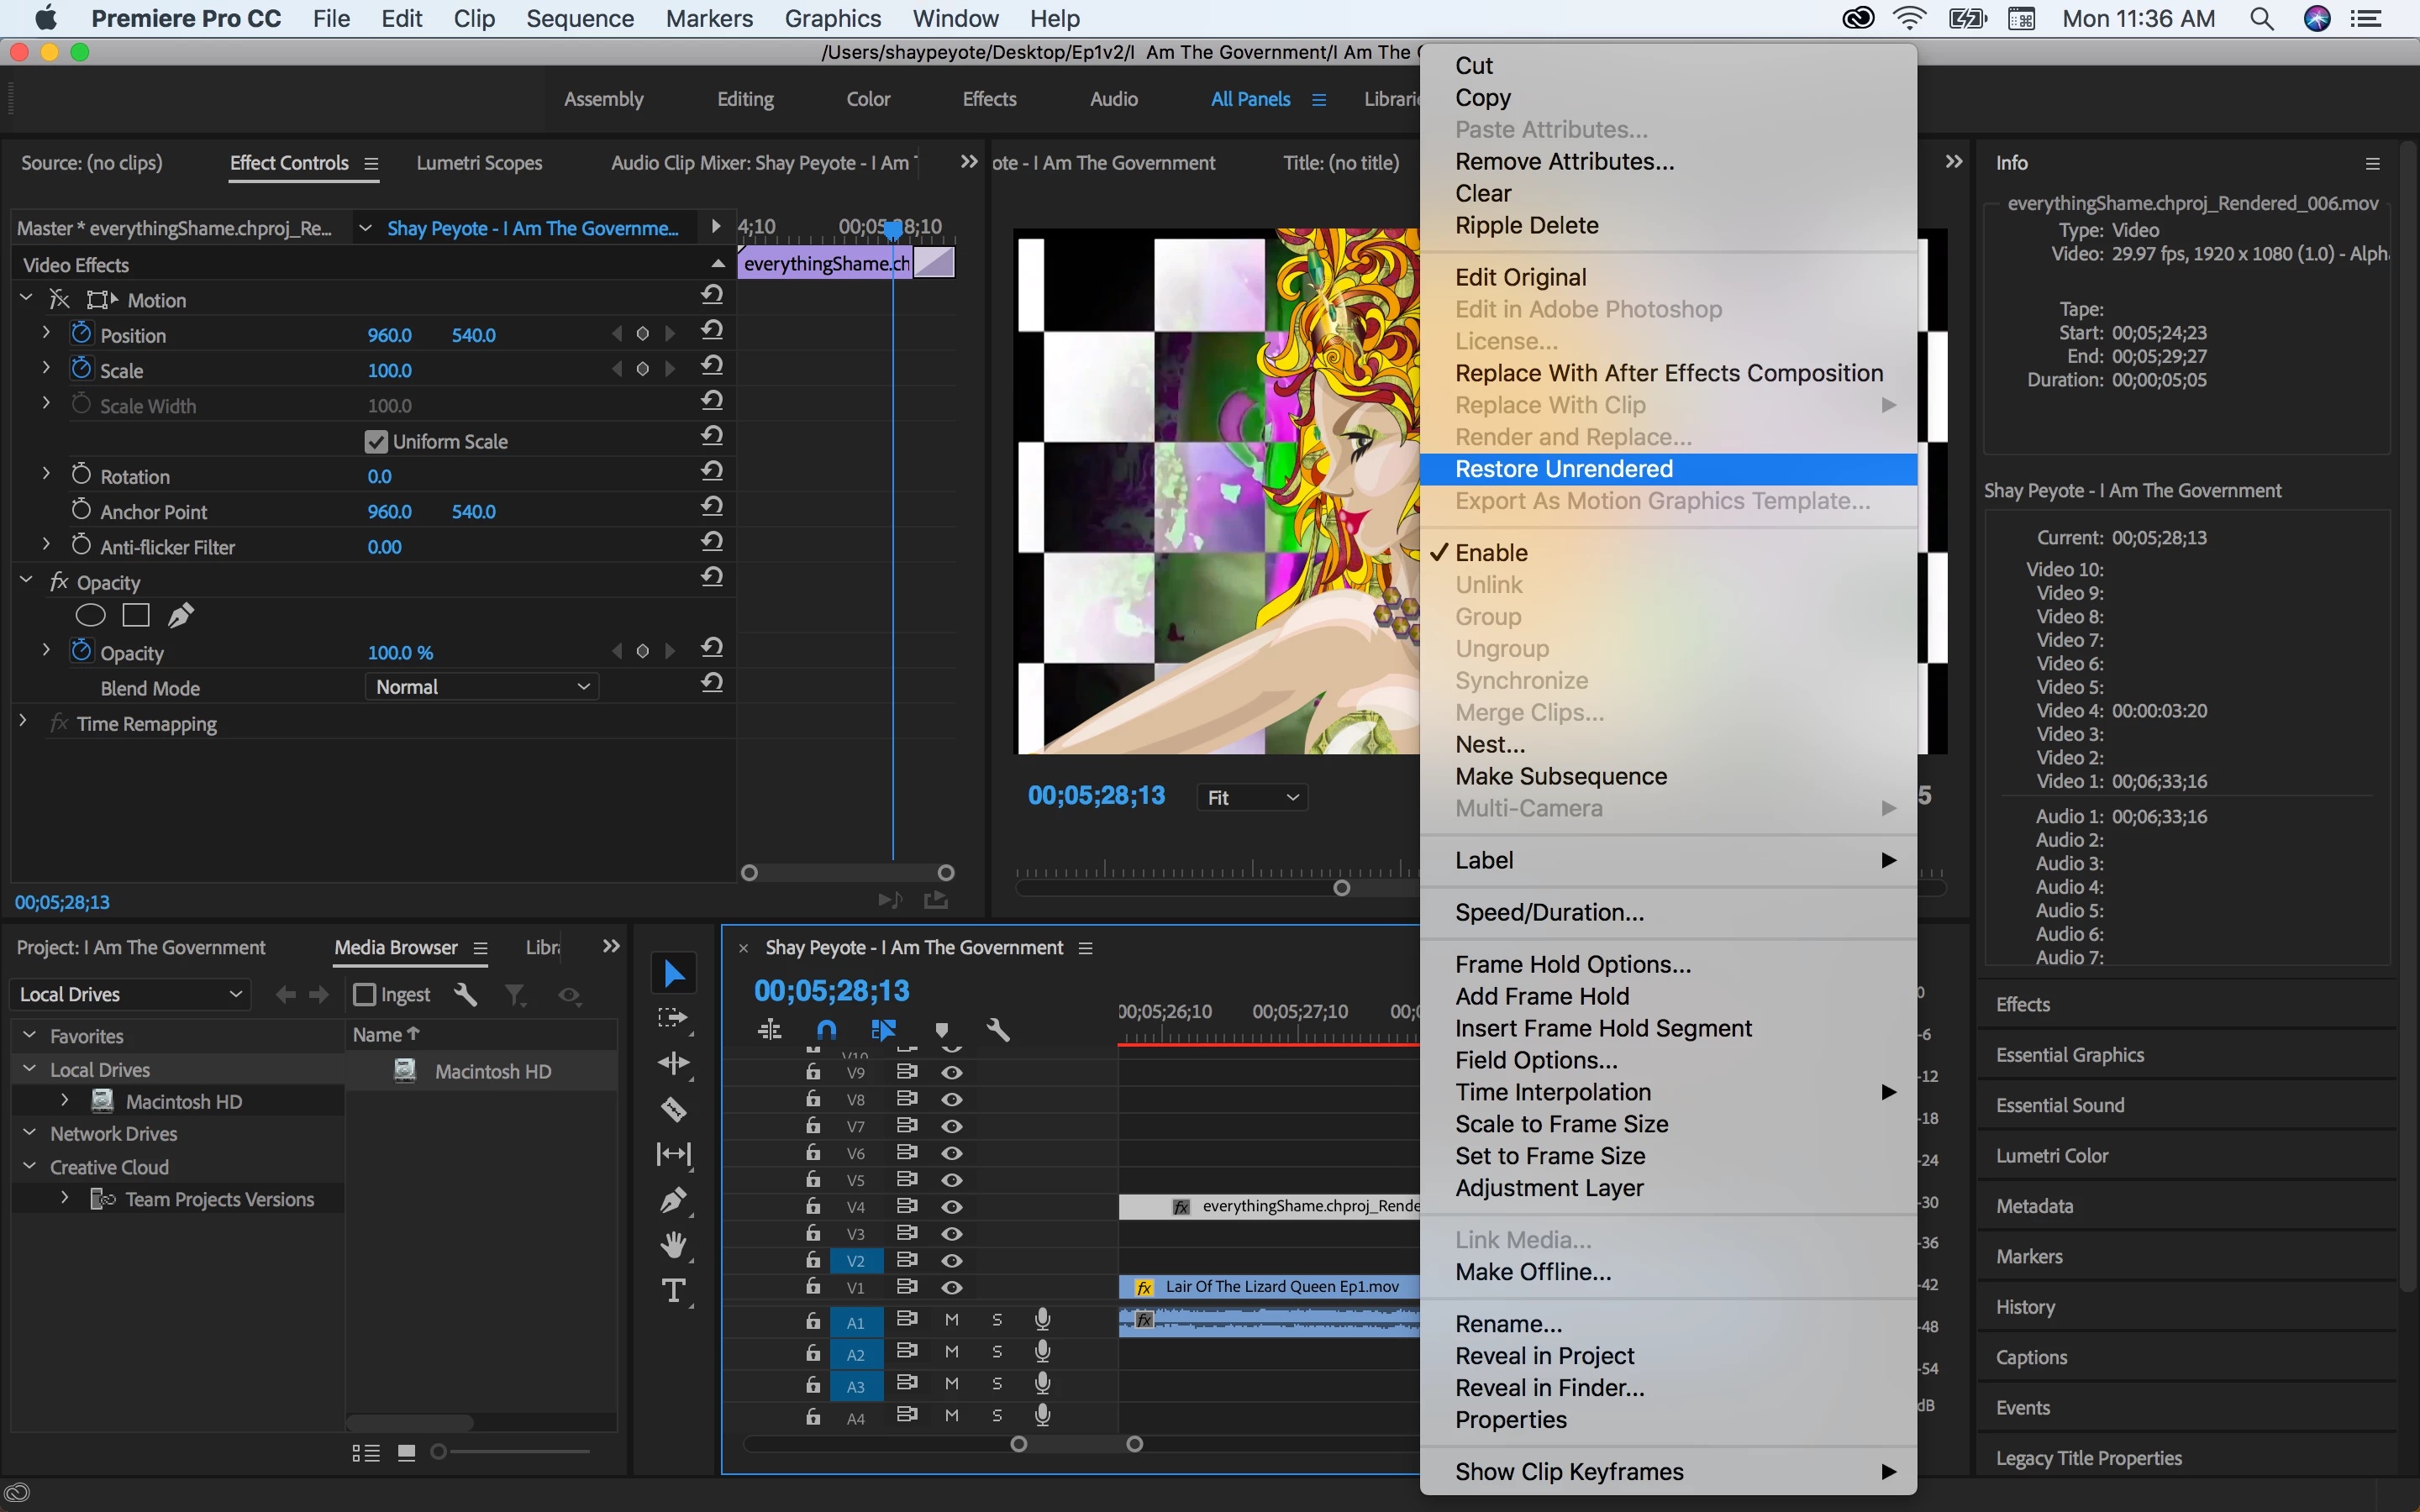This screenshot has width=2420, height=1512.
Task: Expand Team Projects Versions
Action: pyautogui.click(x=65, y=1197)
